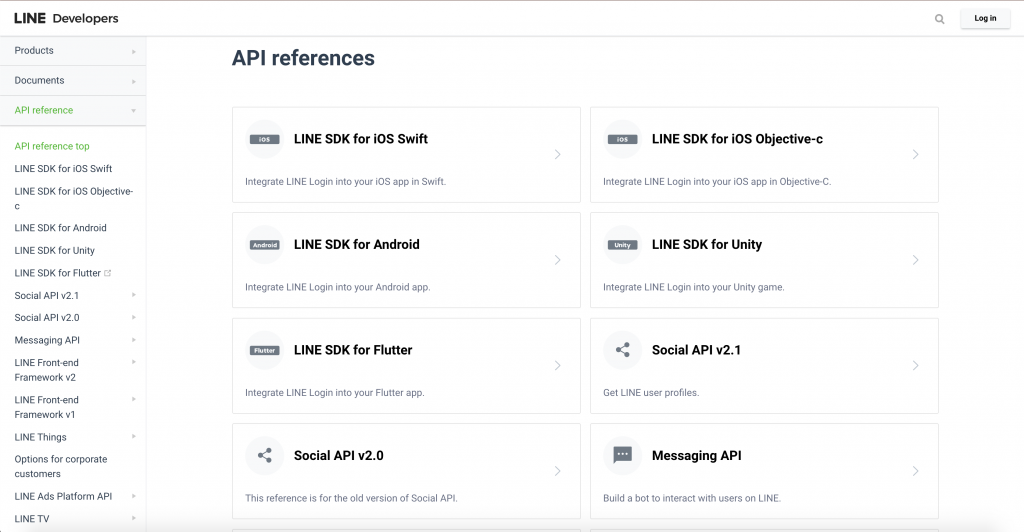Viewport: 1024px width, 532px height.
Task: Click the Unity badge icon
Action: (x=622, y=245)
